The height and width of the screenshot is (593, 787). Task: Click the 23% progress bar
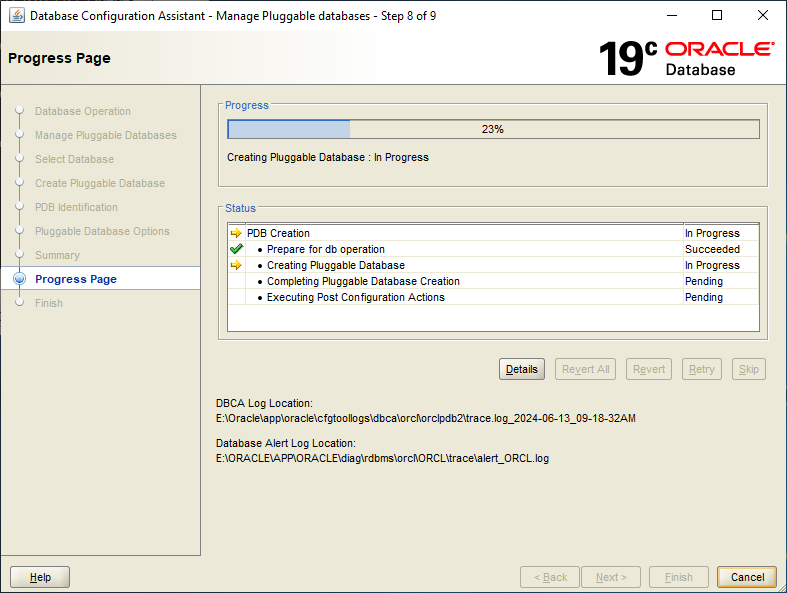(x=493, y=129)
